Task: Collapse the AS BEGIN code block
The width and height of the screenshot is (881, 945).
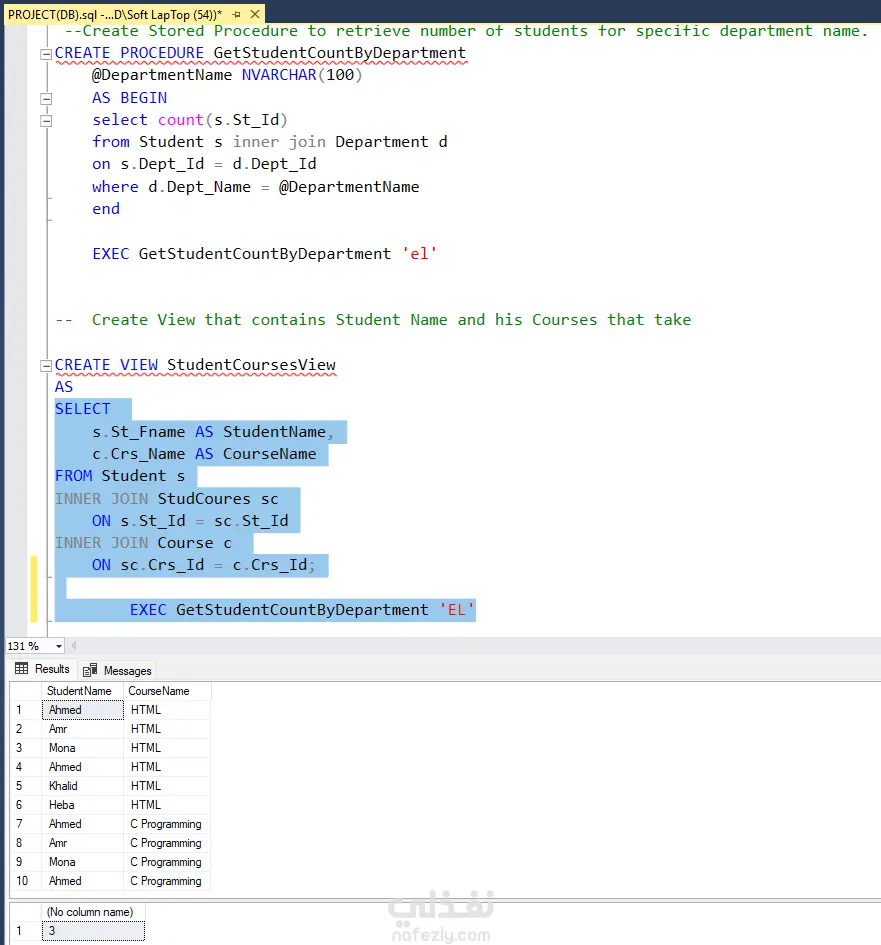Action: point(46,99)
